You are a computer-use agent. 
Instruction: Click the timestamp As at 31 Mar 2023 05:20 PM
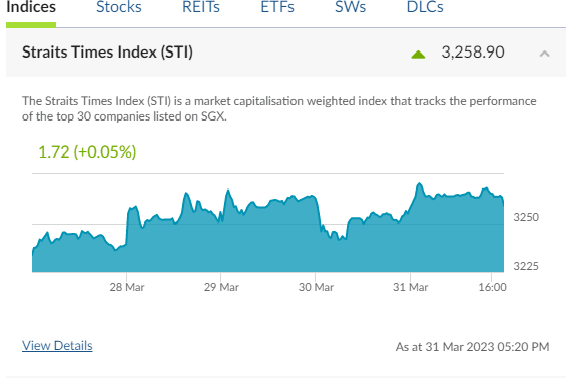tap(472, 347)
